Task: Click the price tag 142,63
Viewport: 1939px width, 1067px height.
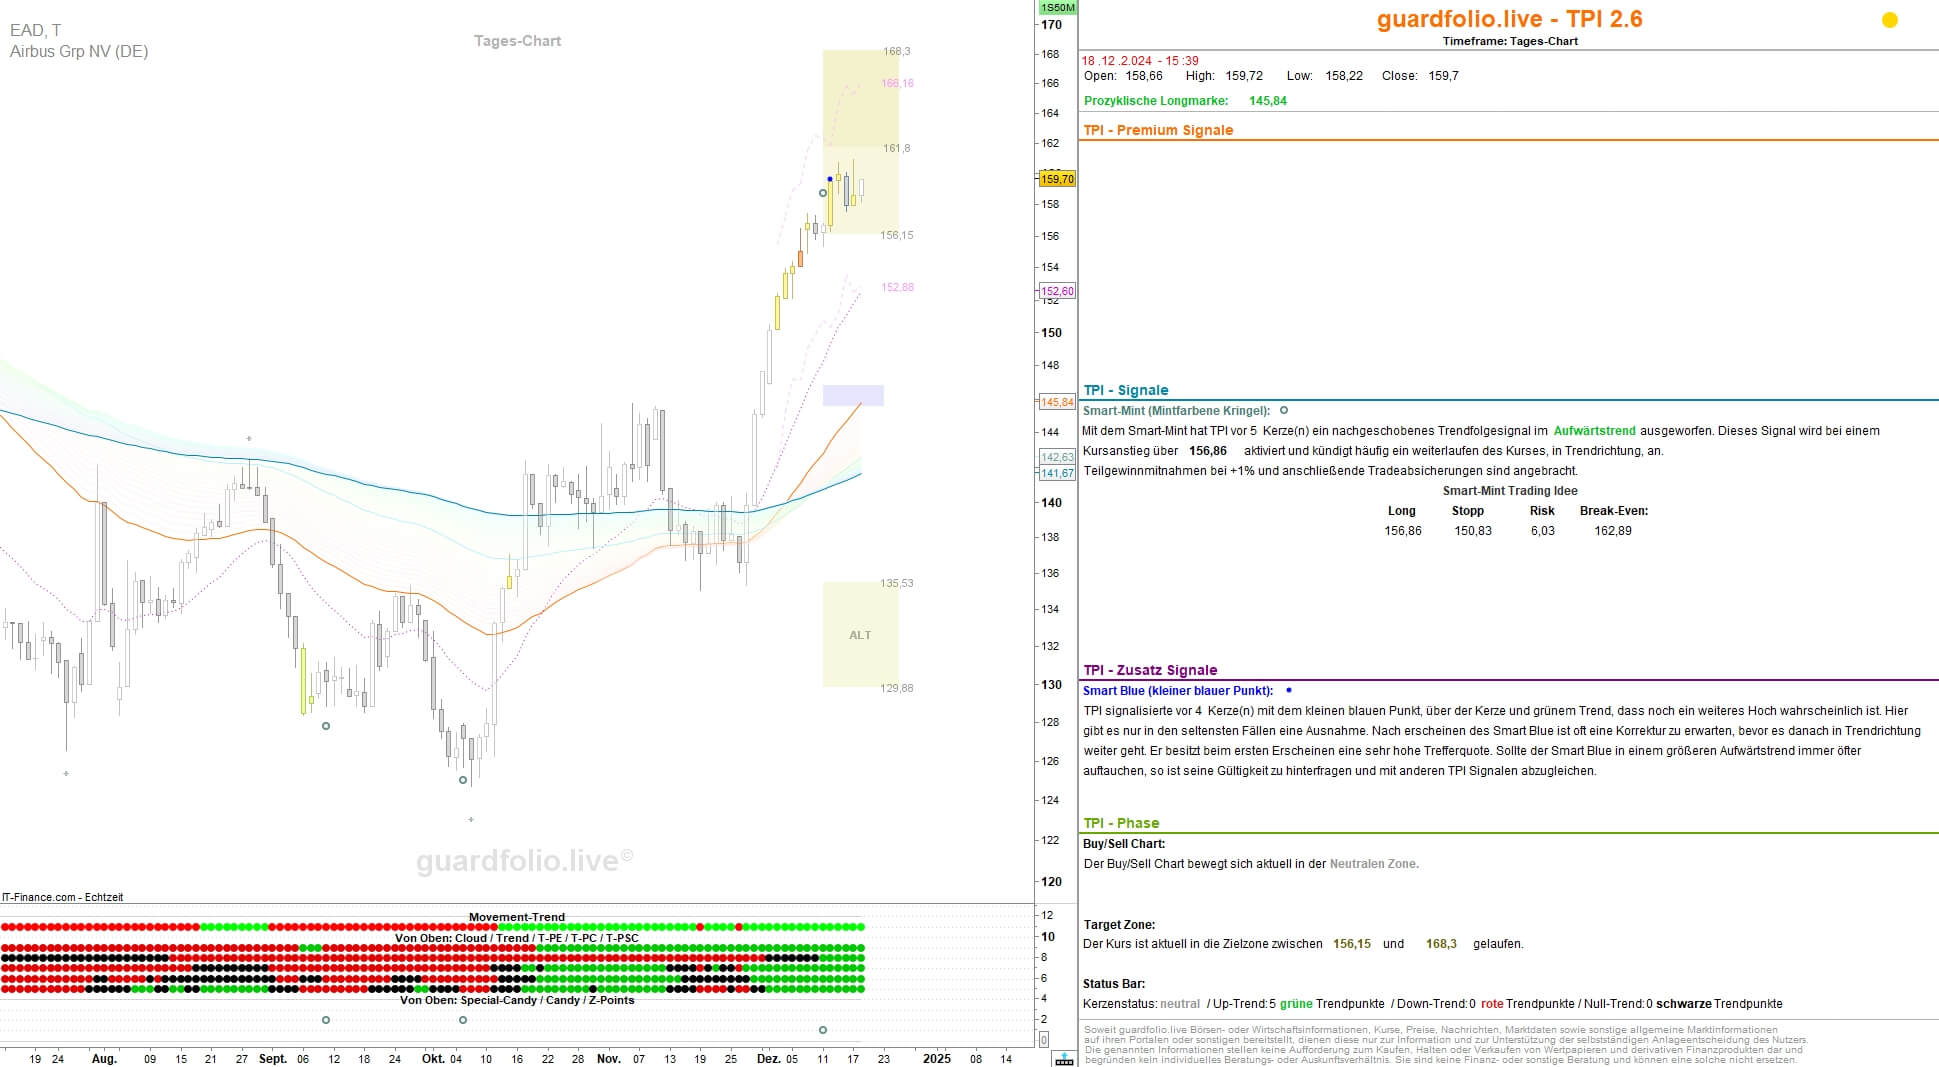Action: pyautogui.click(x=1057, y=457)
